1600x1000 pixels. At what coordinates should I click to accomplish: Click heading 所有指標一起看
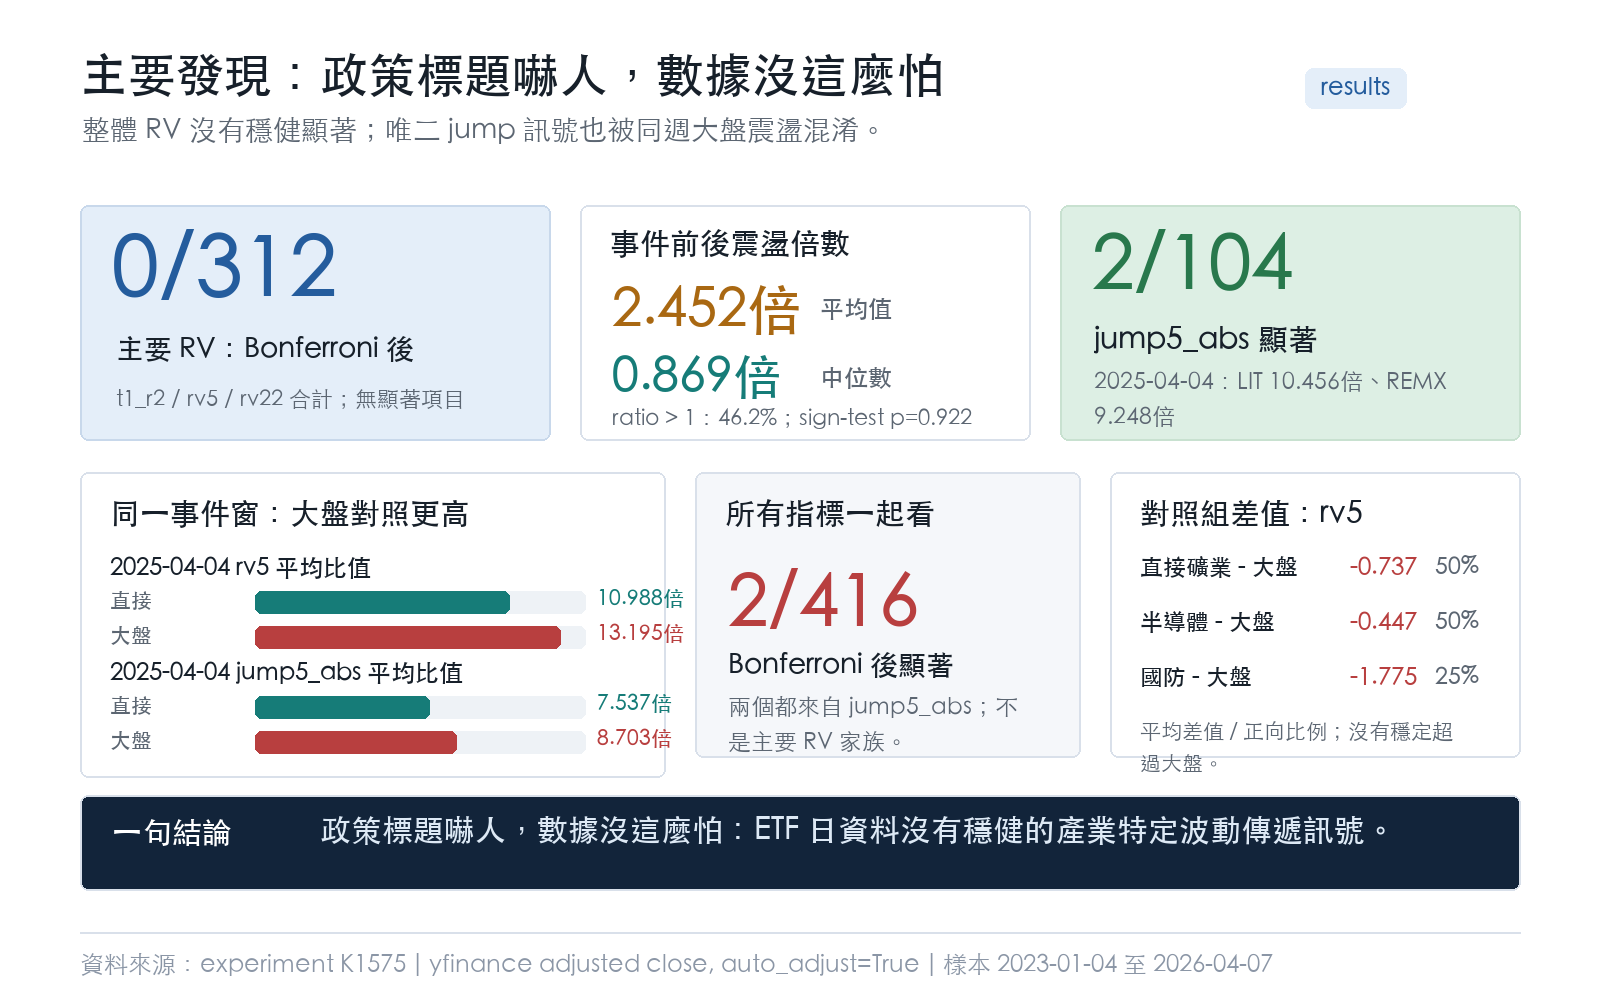(830, 514)
